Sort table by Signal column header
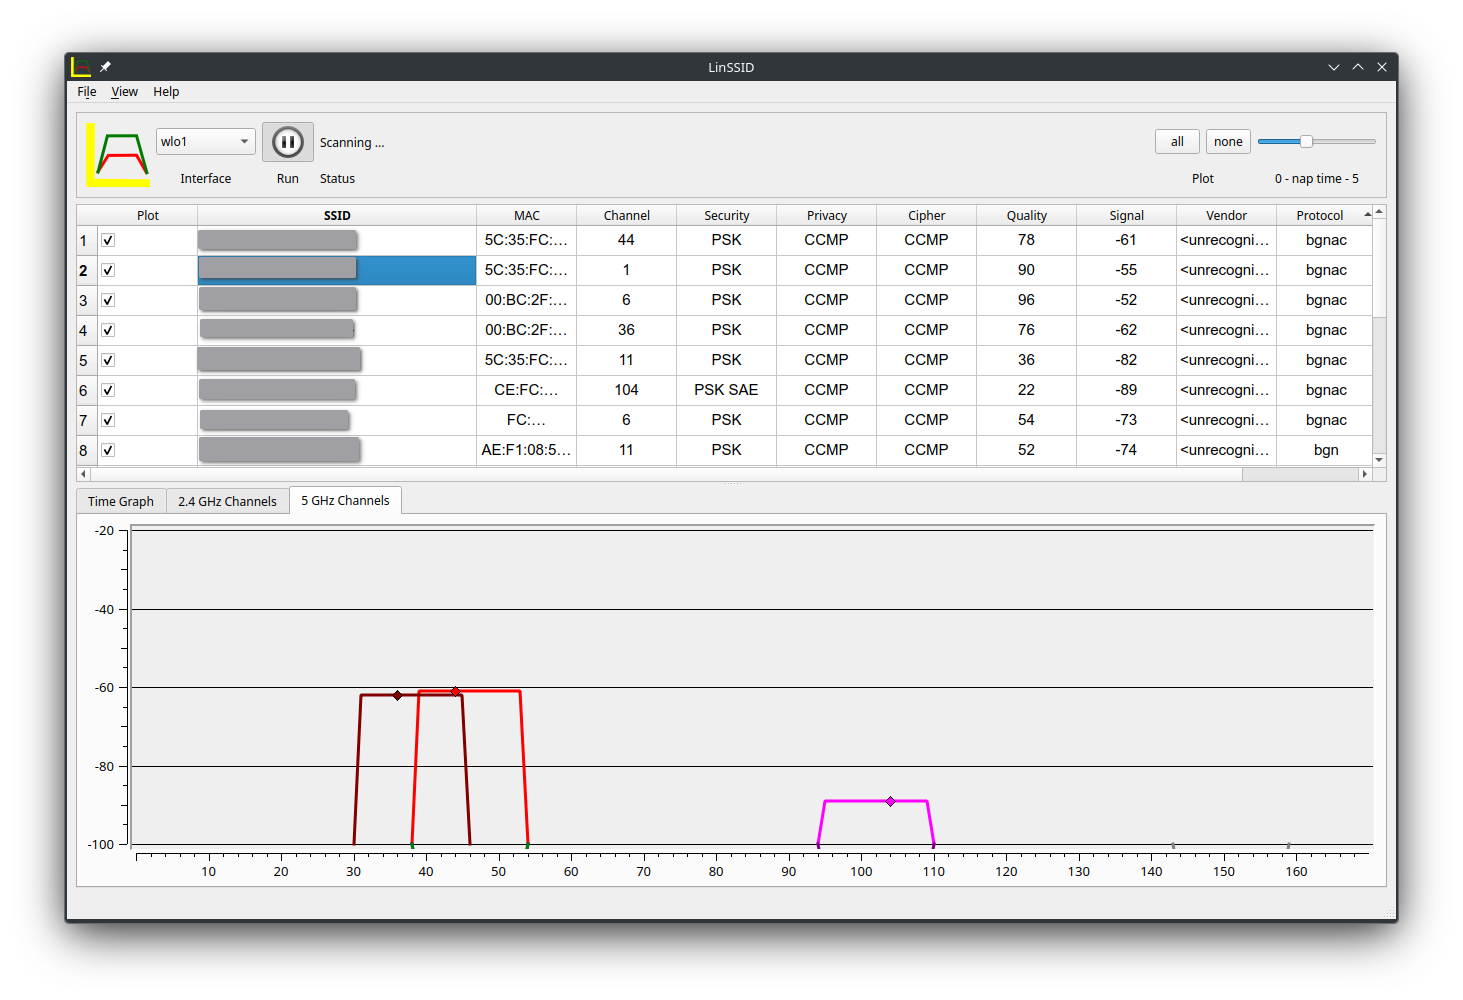The image size is (1463, 1000). 1127,215
